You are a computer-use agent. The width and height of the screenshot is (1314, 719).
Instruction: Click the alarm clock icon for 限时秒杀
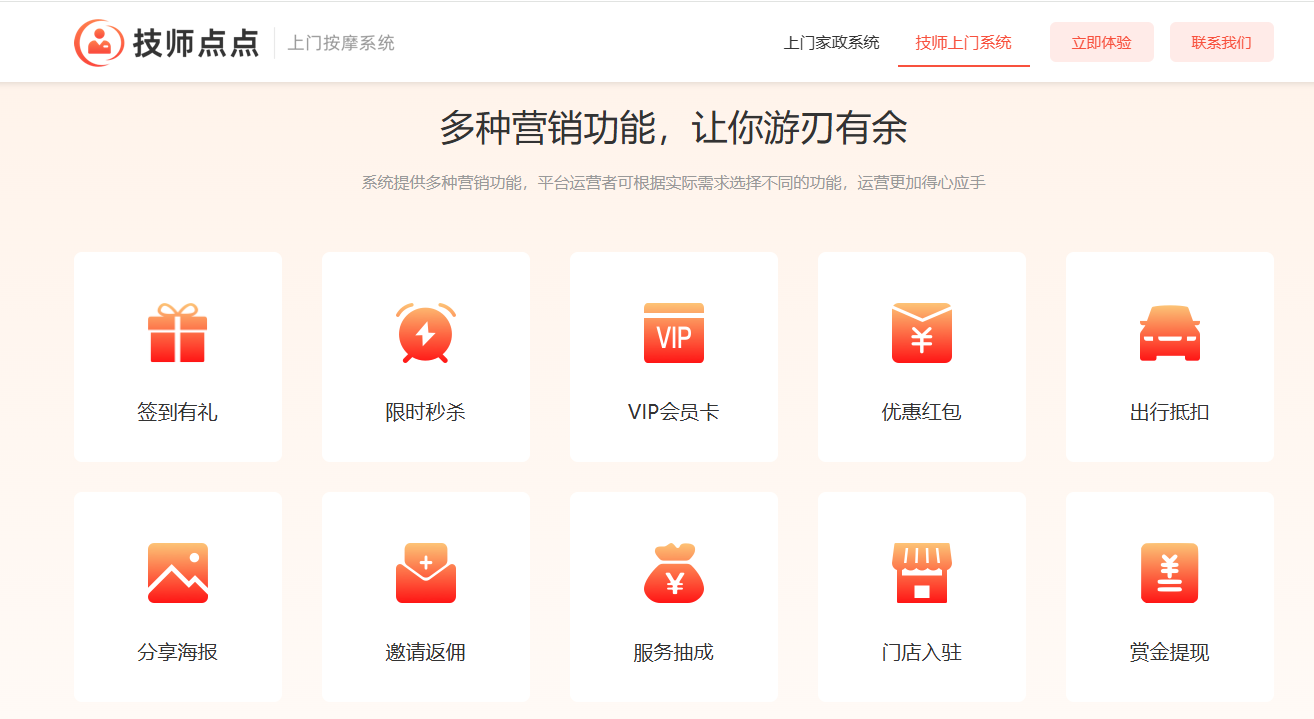(426, 333)
